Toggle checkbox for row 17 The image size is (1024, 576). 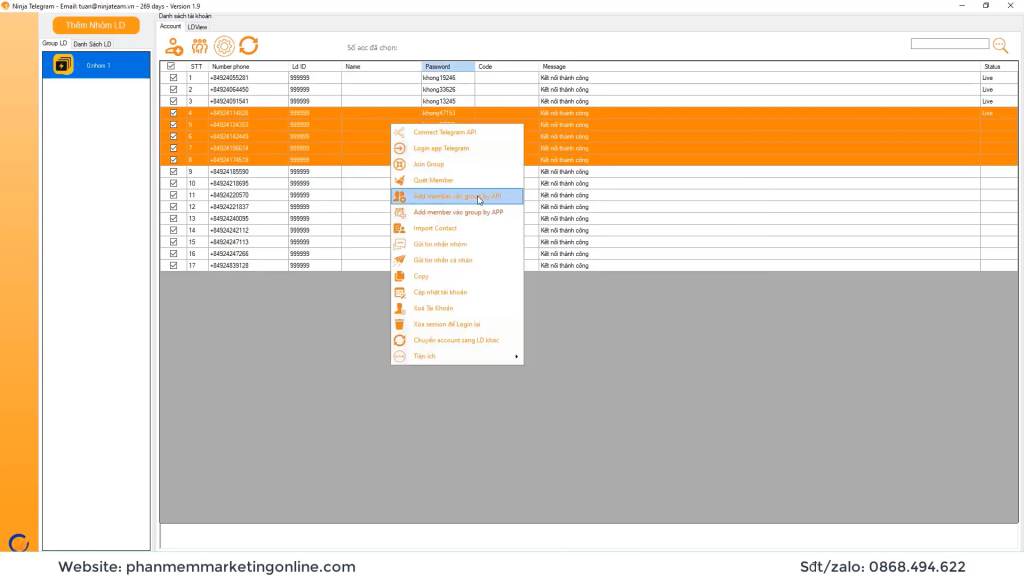point(173,266)
